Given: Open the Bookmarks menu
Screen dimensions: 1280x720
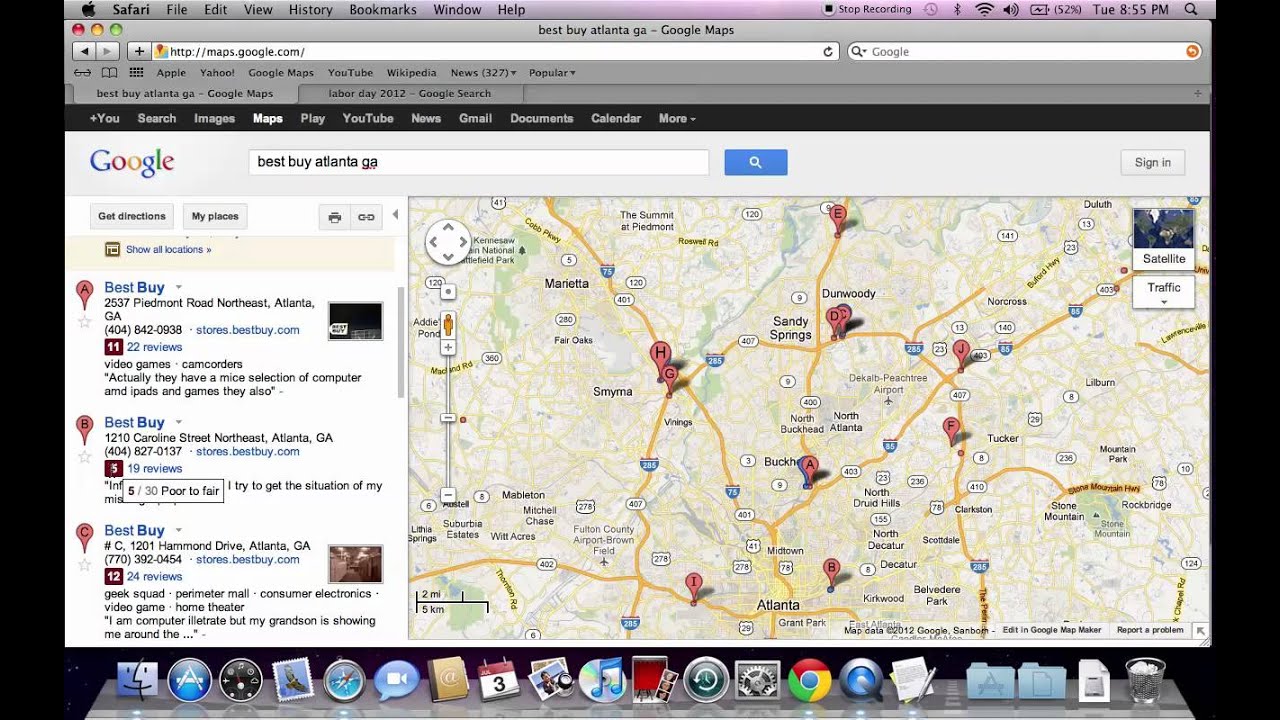Looking at the screenshot, I should click(383, 9).
